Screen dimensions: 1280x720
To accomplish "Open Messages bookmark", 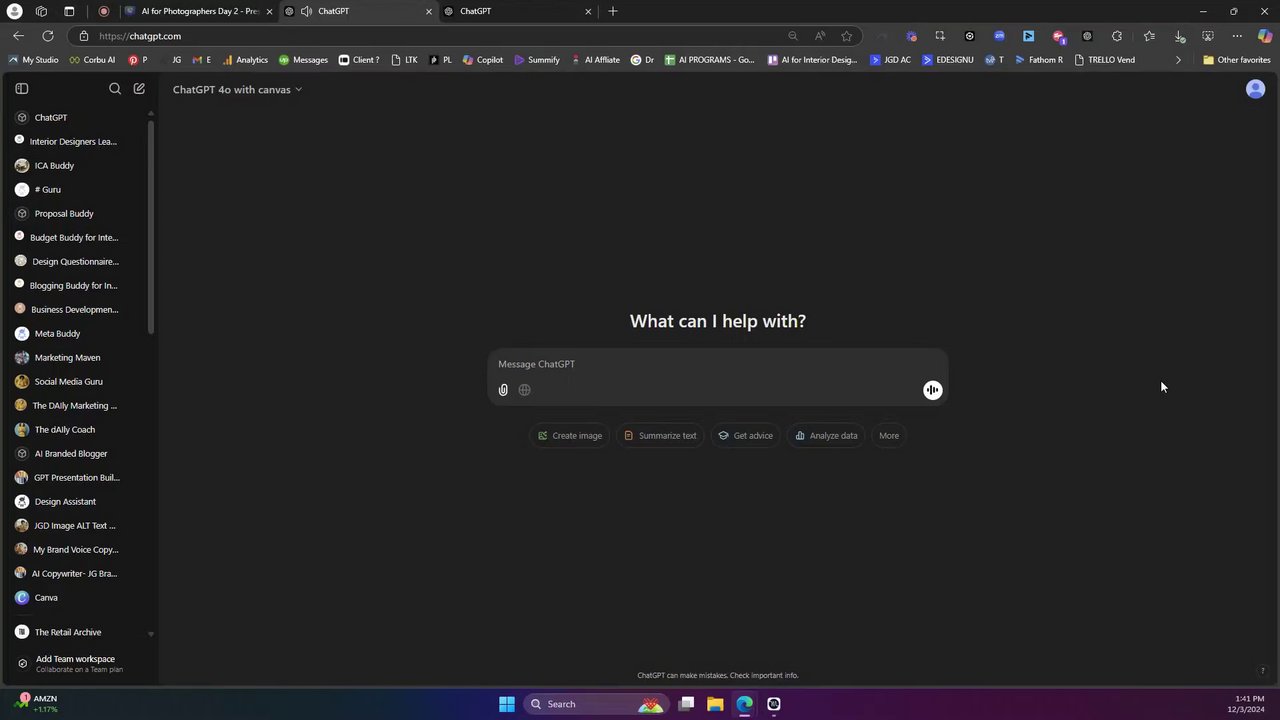I will tap(303, 60).
